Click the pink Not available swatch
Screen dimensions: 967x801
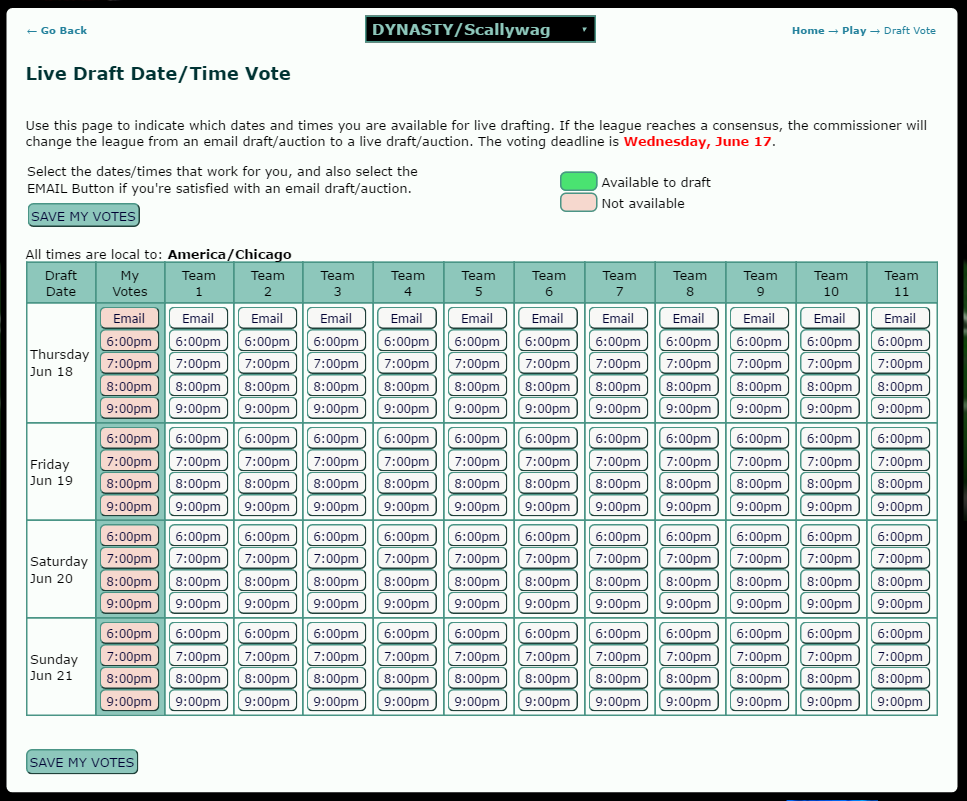[578, 202]
